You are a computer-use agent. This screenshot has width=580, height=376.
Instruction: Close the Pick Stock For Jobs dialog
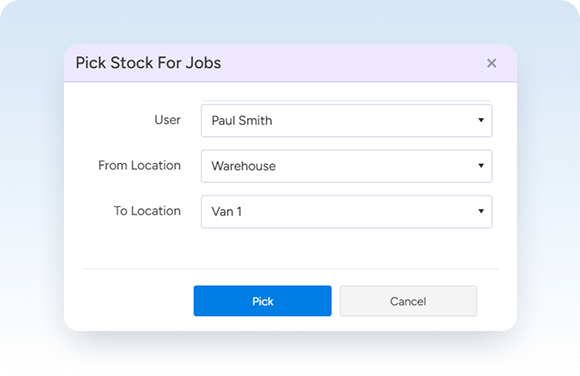click(491, 63)
